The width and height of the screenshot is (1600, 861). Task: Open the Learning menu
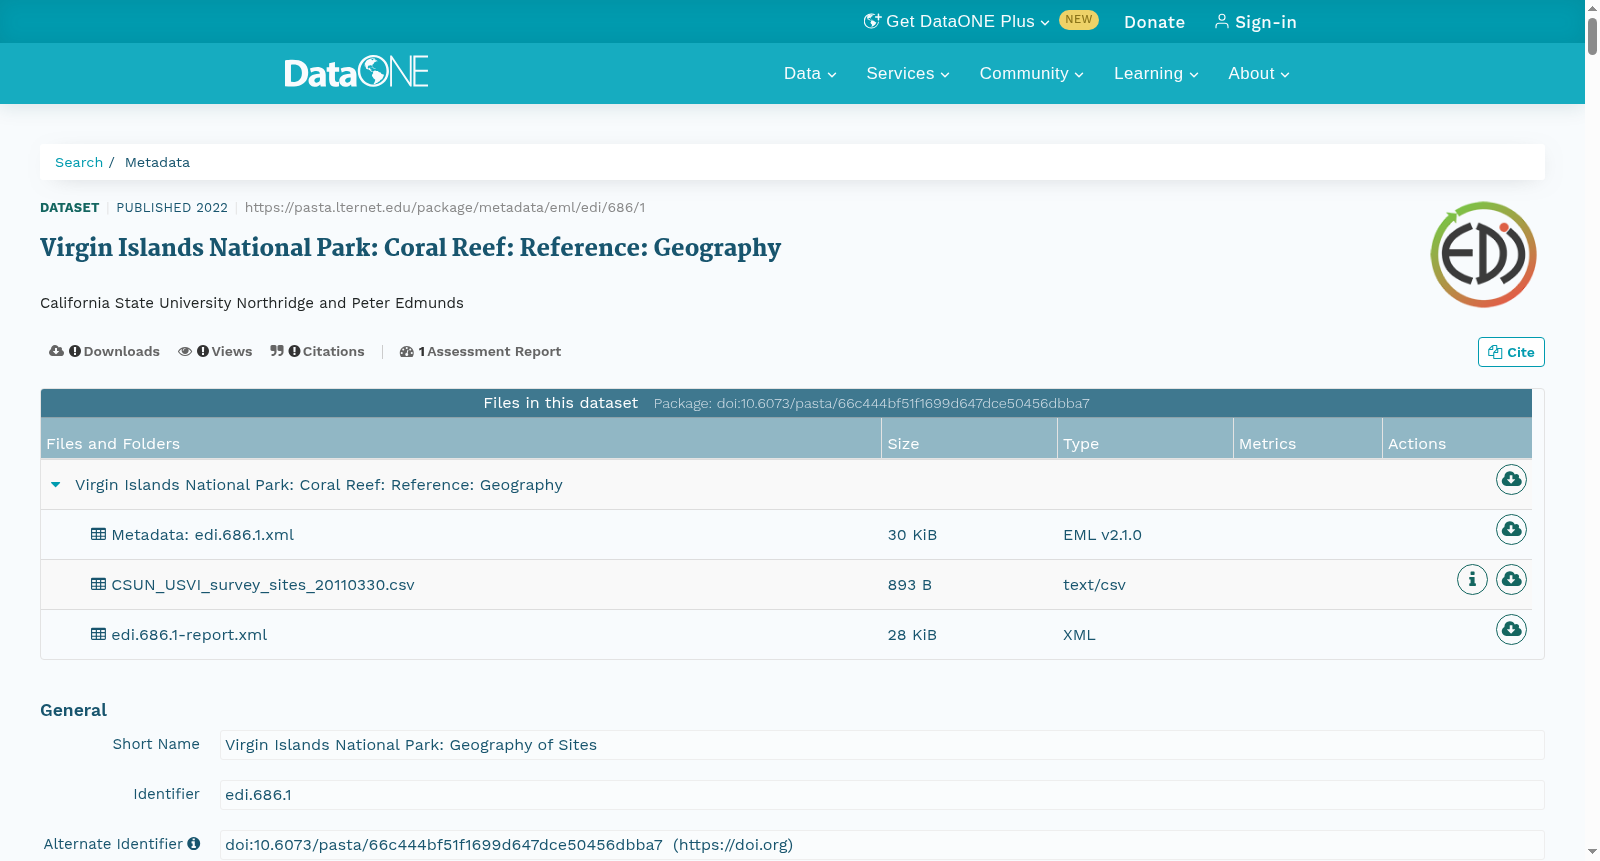[1156, 74]
